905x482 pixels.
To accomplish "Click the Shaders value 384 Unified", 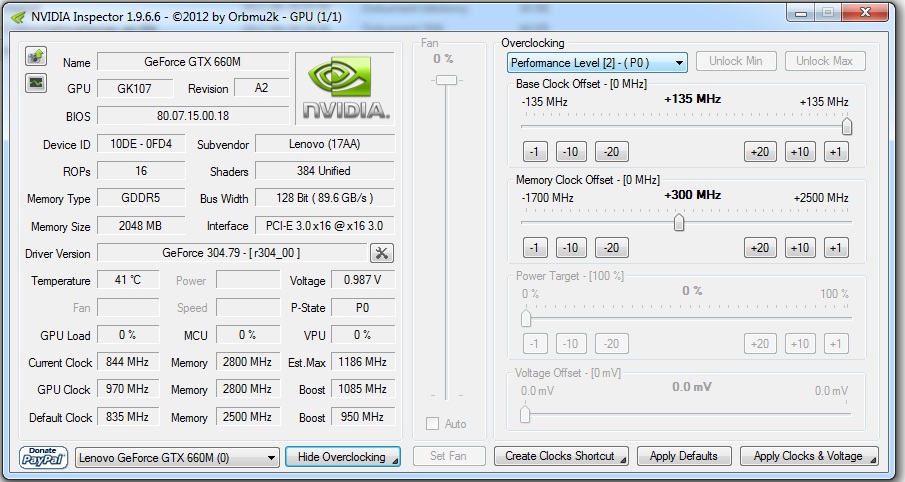I will [x=325, y=171].
